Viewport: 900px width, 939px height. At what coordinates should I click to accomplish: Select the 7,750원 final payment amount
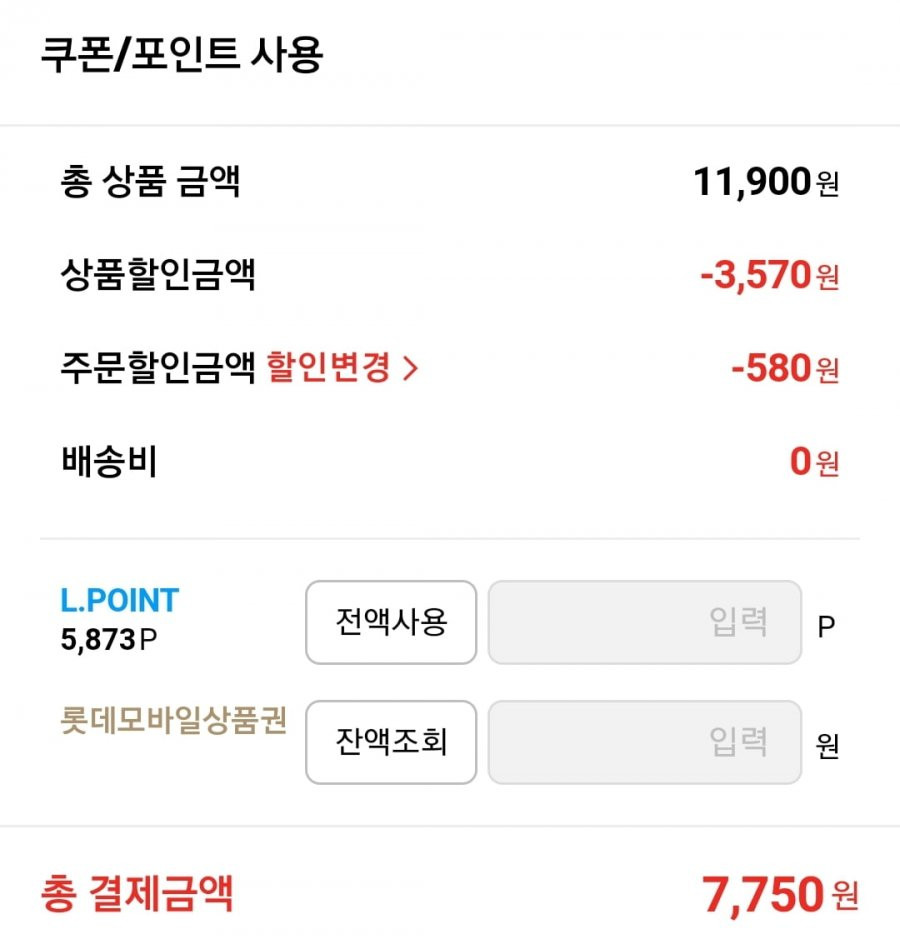click(x=780, y=895)
